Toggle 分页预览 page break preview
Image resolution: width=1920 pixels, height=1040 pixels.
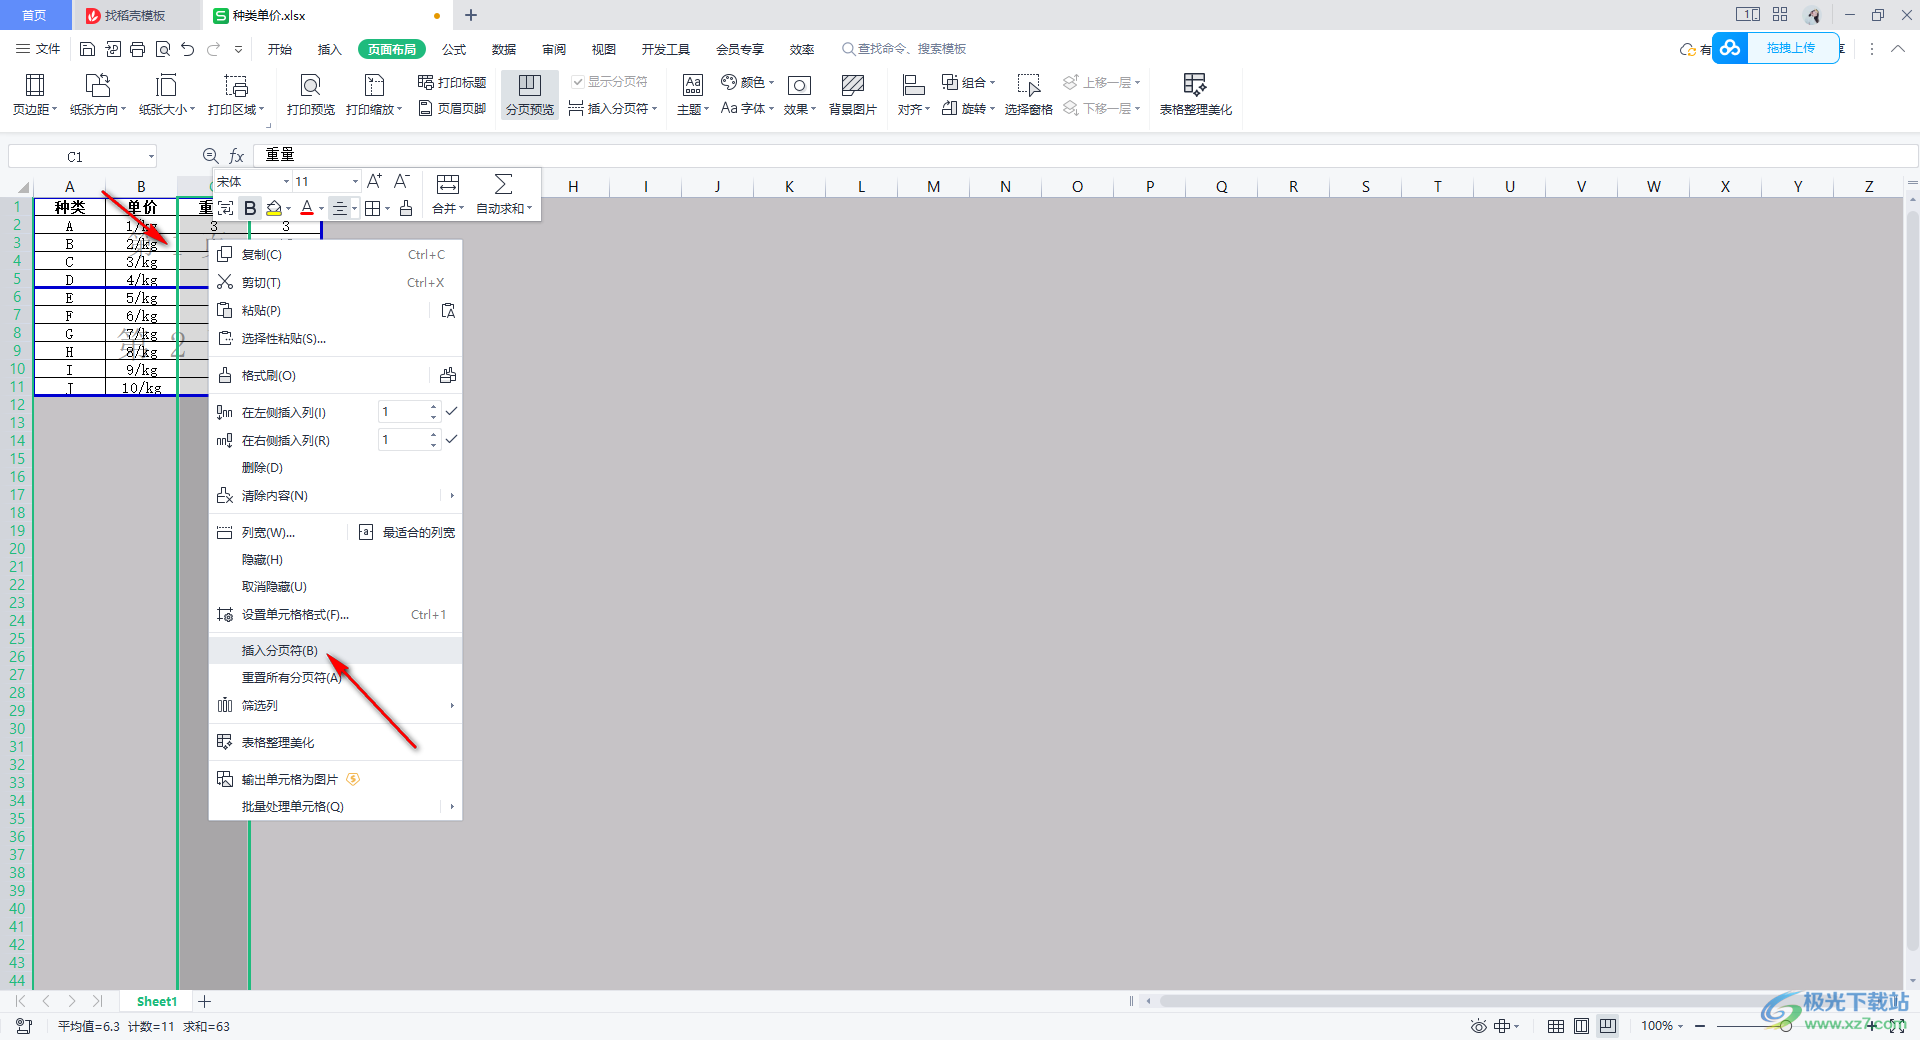530,95
